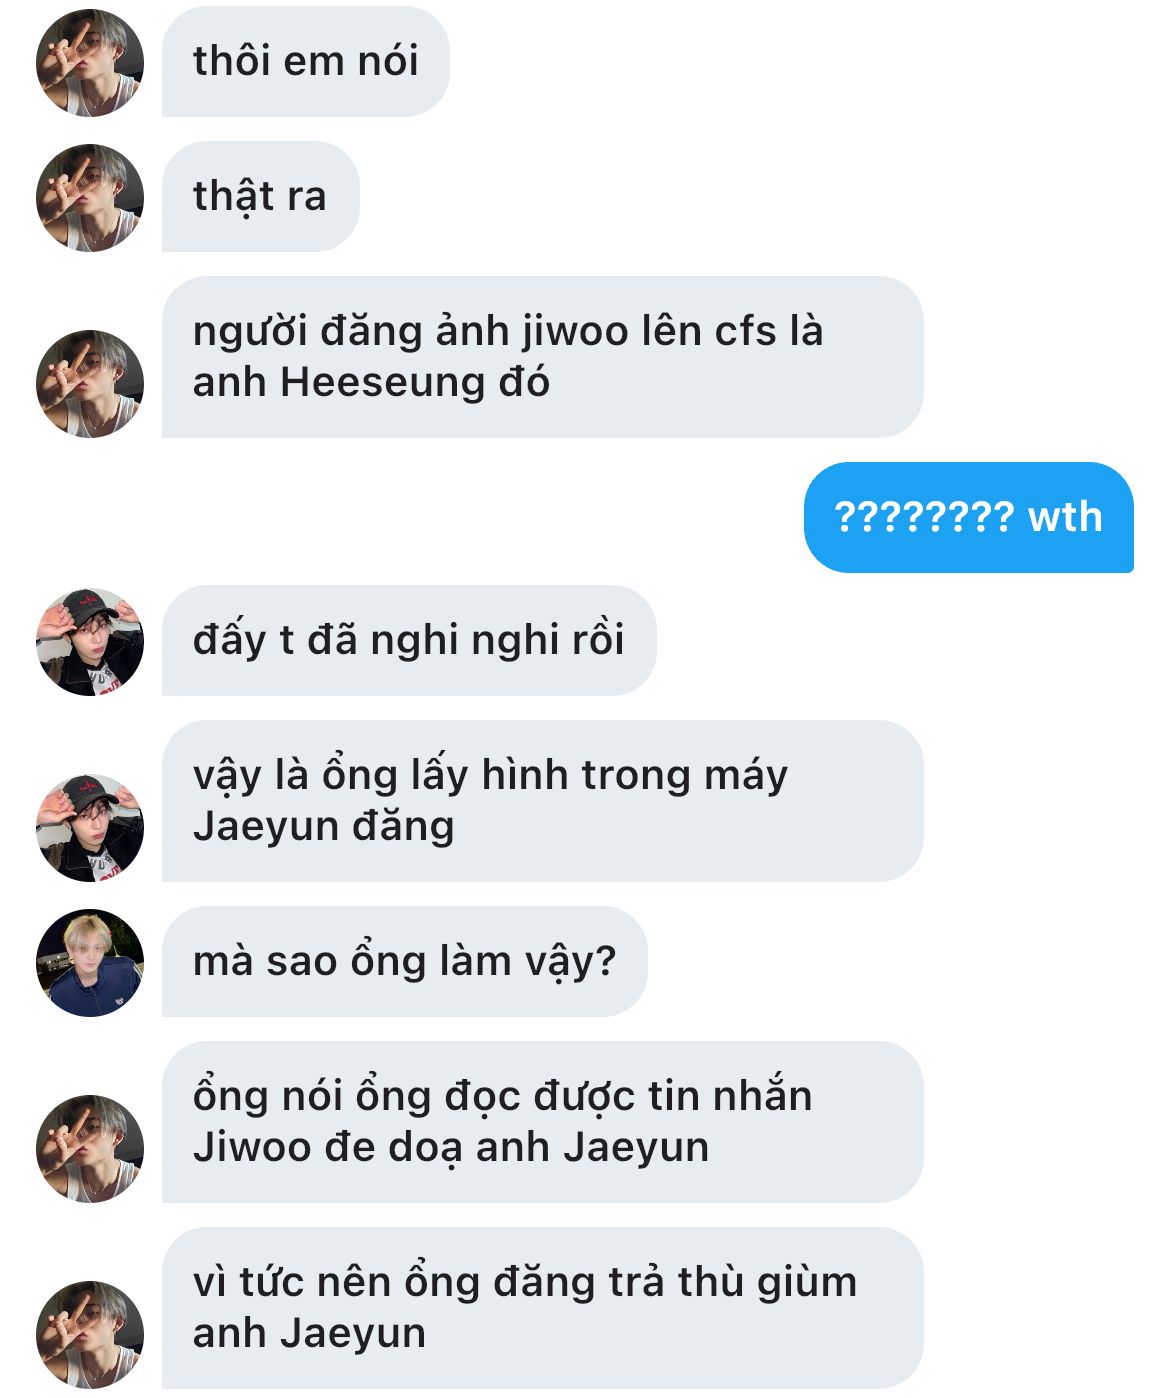Select the 'vì tức nên ổng đăng trả thù' bubble
Viewport: 1170px width, 1398px height.
[542, 1308]
